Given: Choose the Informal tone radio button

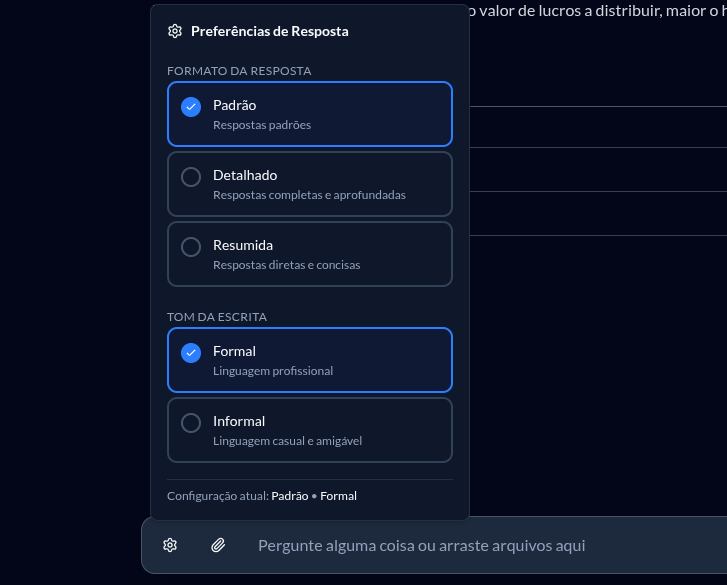Looking at the screenshot, I should pyautogui.click(x=191, y=423).
